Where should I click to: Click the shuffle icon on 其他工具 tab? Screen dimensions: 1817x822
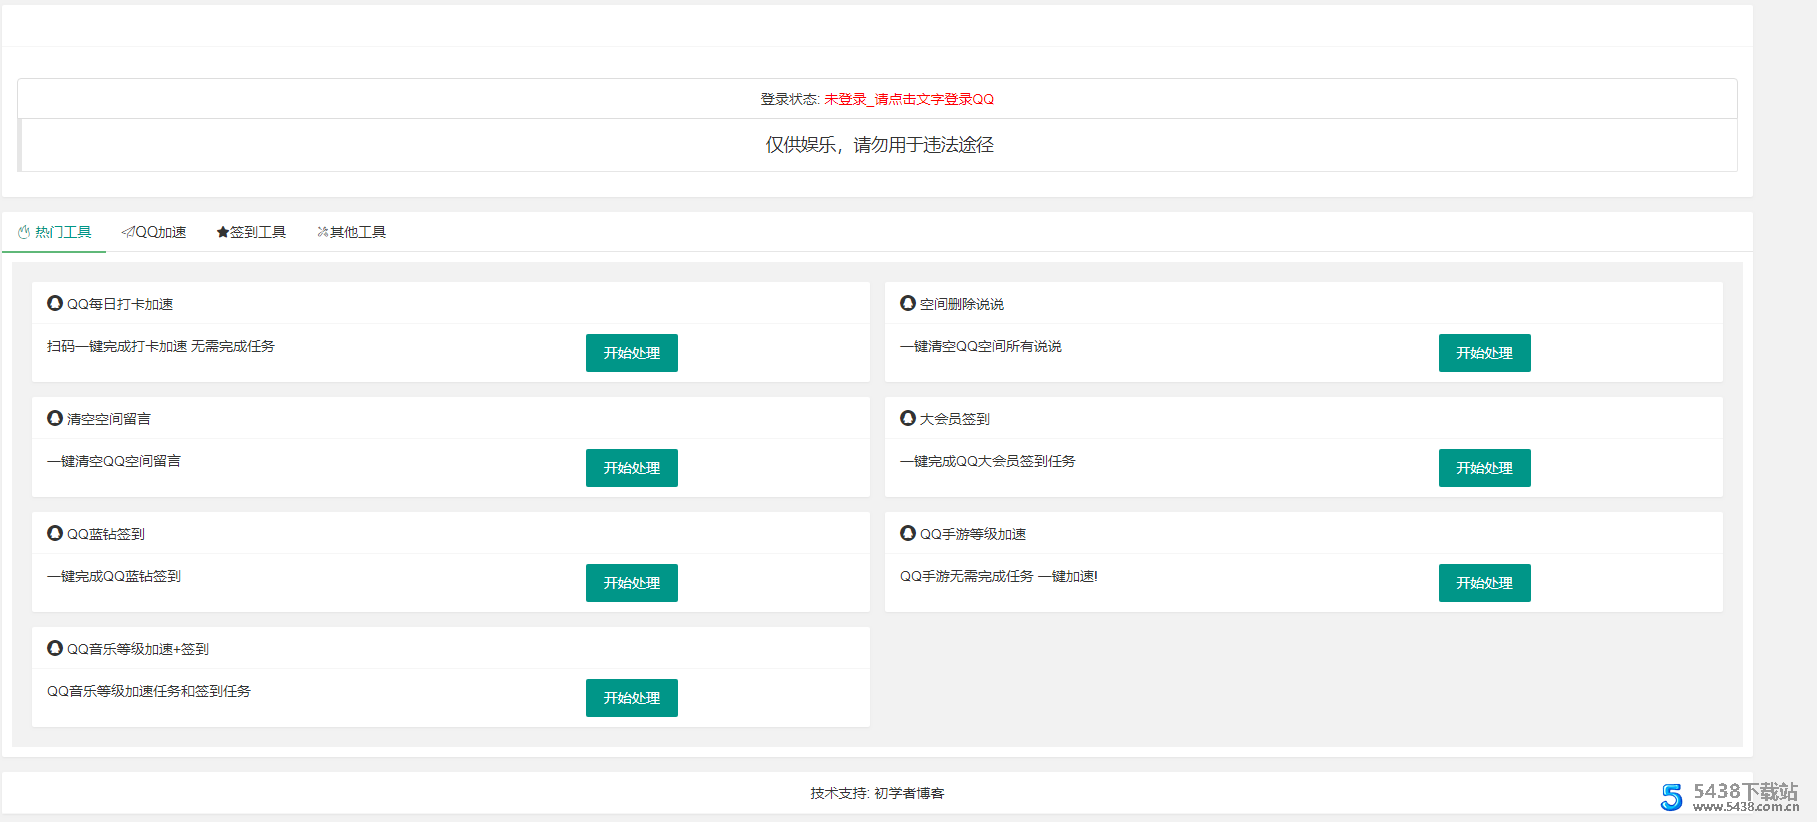click(323, 232)
